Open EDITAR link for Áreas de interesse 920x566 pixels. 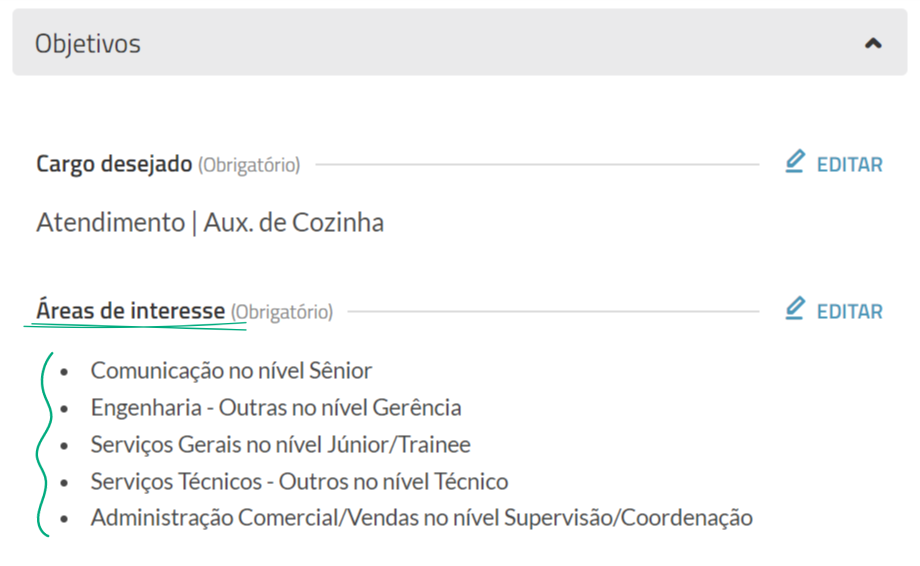coord(850,311)
